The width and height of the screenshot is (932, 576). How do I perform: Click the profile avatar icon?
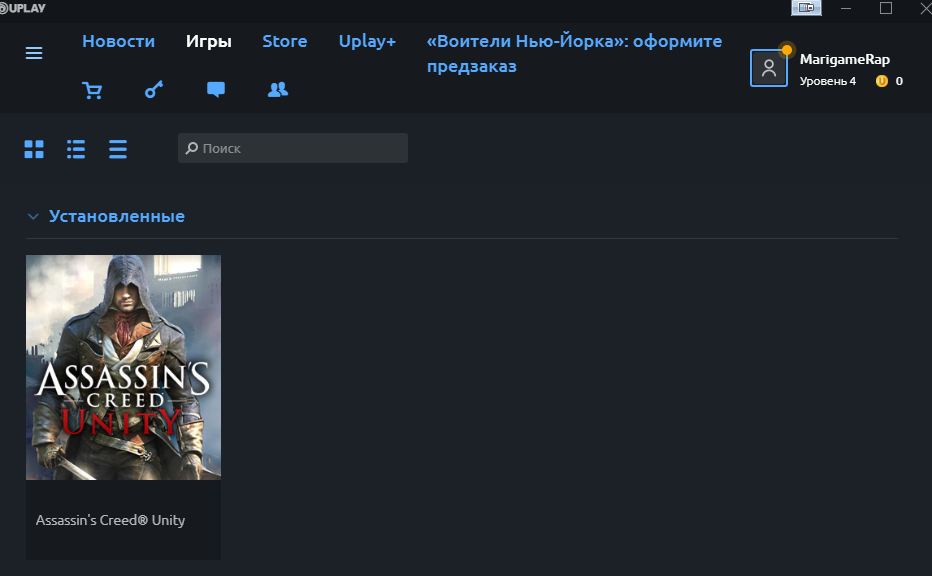click(x=769, y=68)
